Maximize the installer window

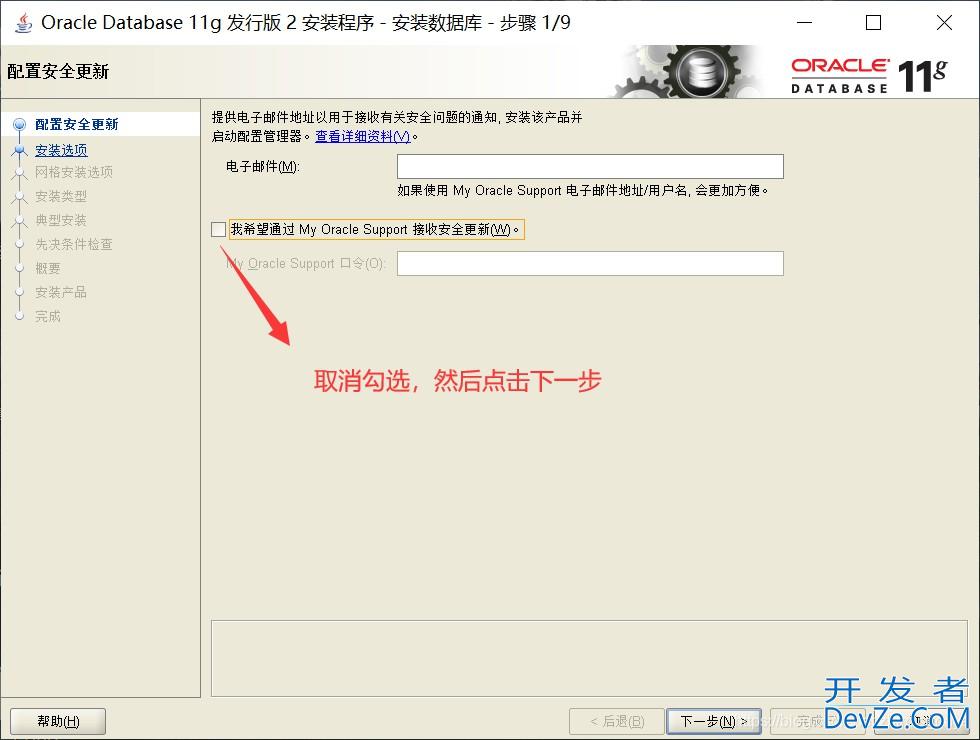click(873, 23)
